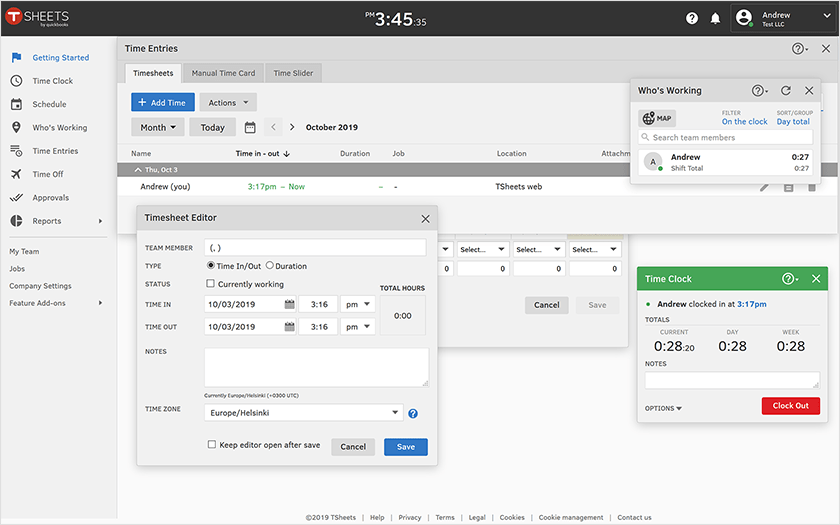The width and height of the screenshot is (840, 525).
Task: Click the Today button
Action: (213, 127)
